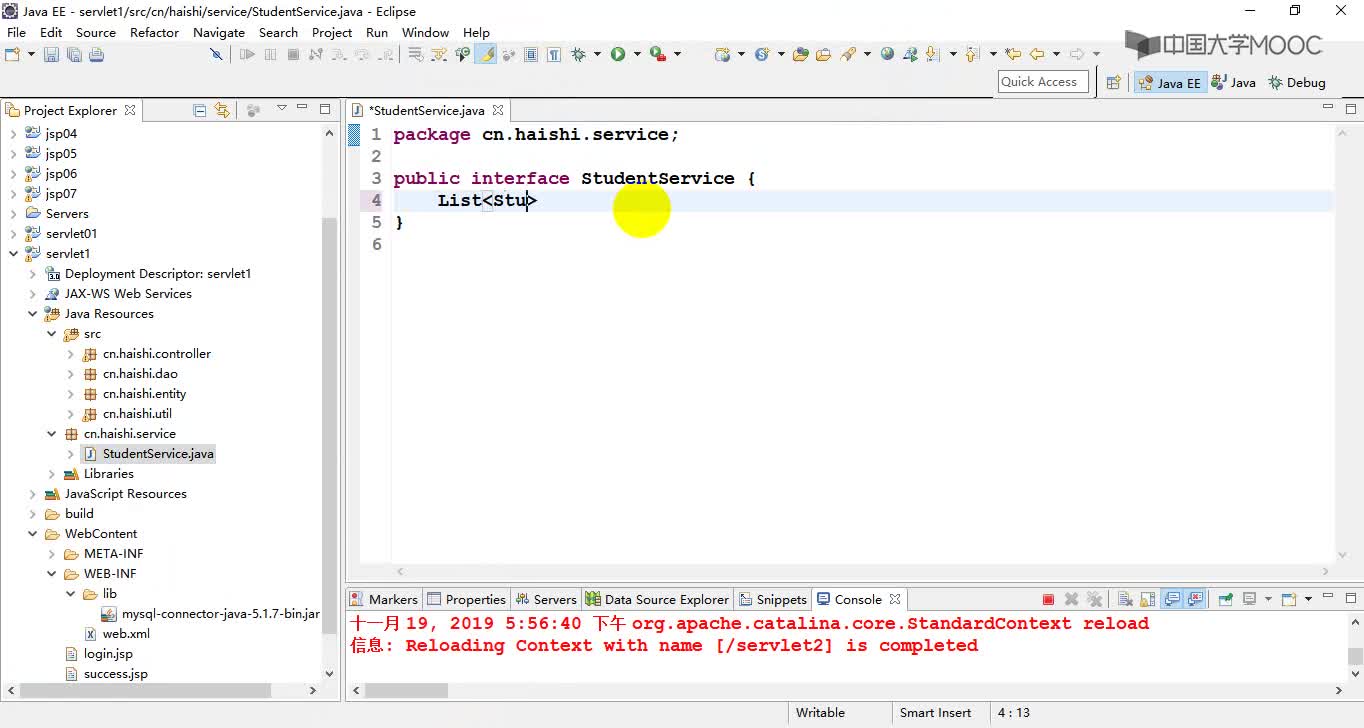Switch to the Snippets tab
Viewport: 1364px width, 728px height.
pyautogui.click(x=773, y=599)
